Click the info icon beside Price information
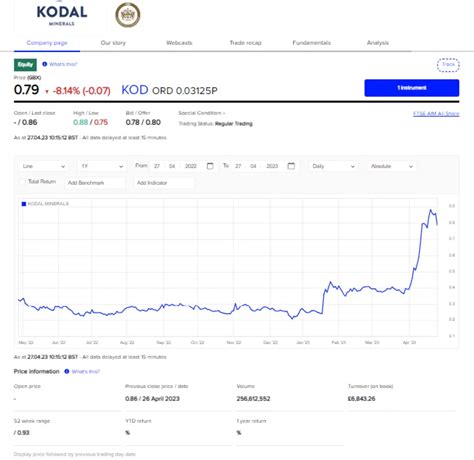Screen dimensions: 474x460 pyautogui.click(x=67, y=371)
